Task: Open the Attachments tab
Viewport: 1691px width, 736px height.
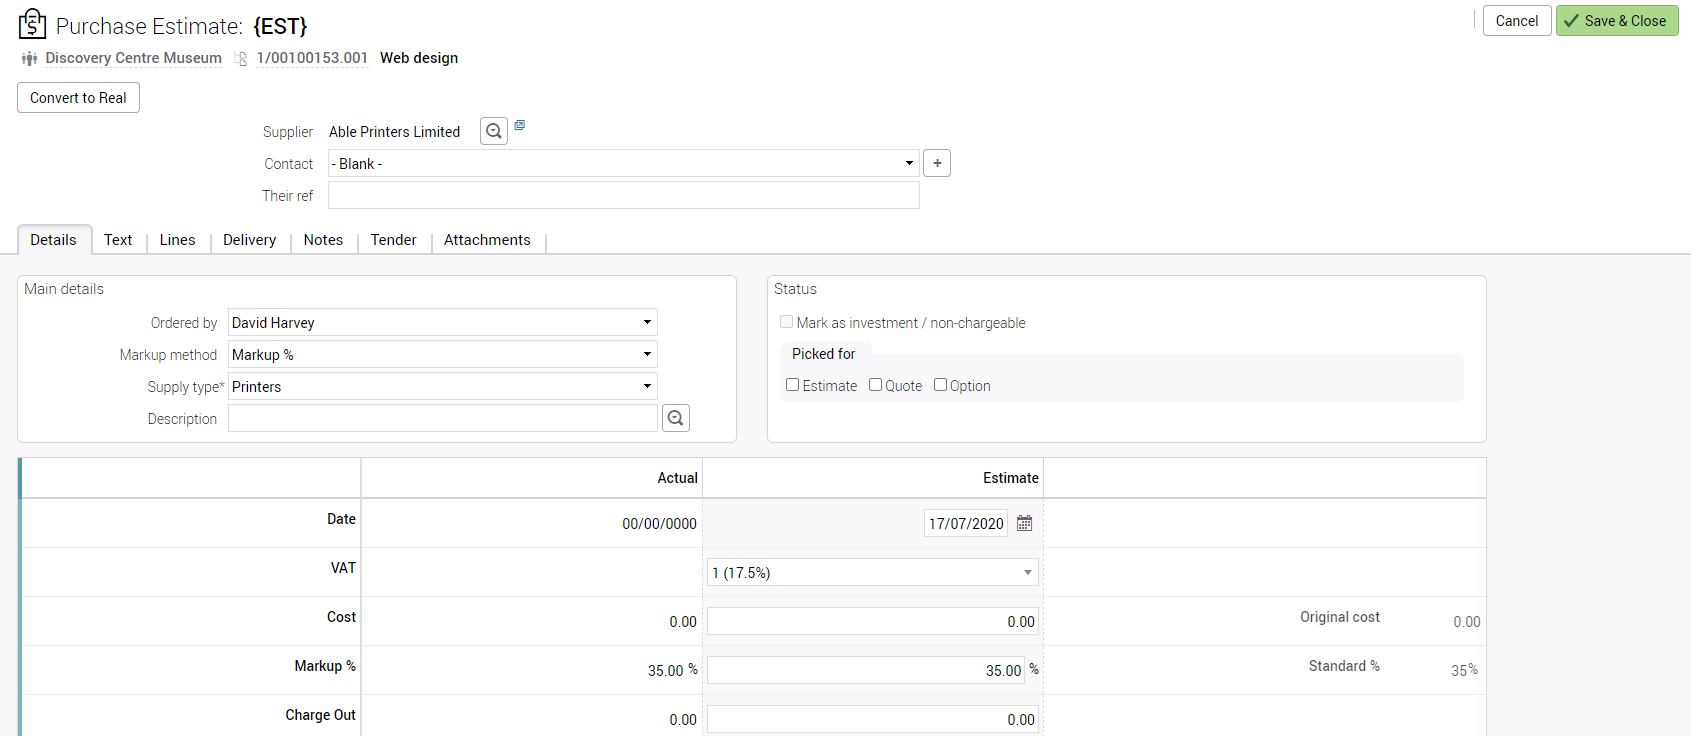Action: click(487, 240)
